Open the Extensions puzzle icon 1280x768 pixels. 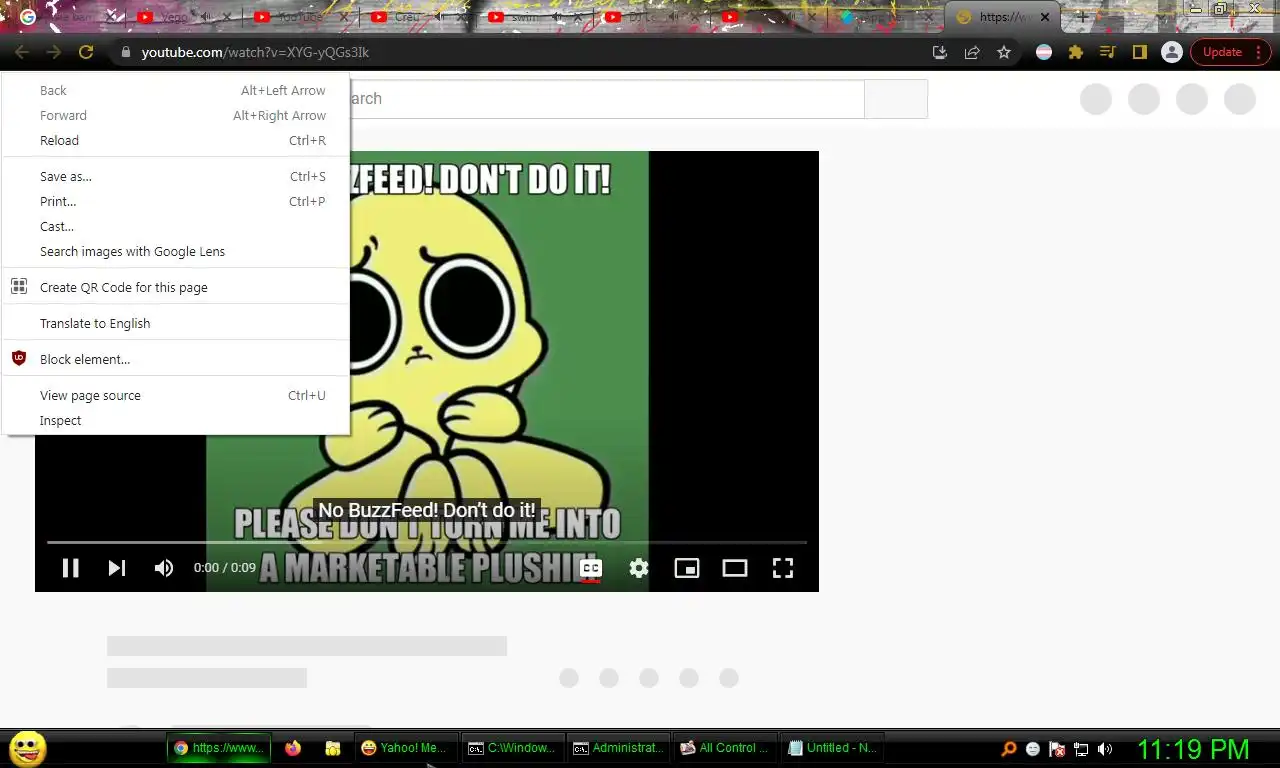1076,52
